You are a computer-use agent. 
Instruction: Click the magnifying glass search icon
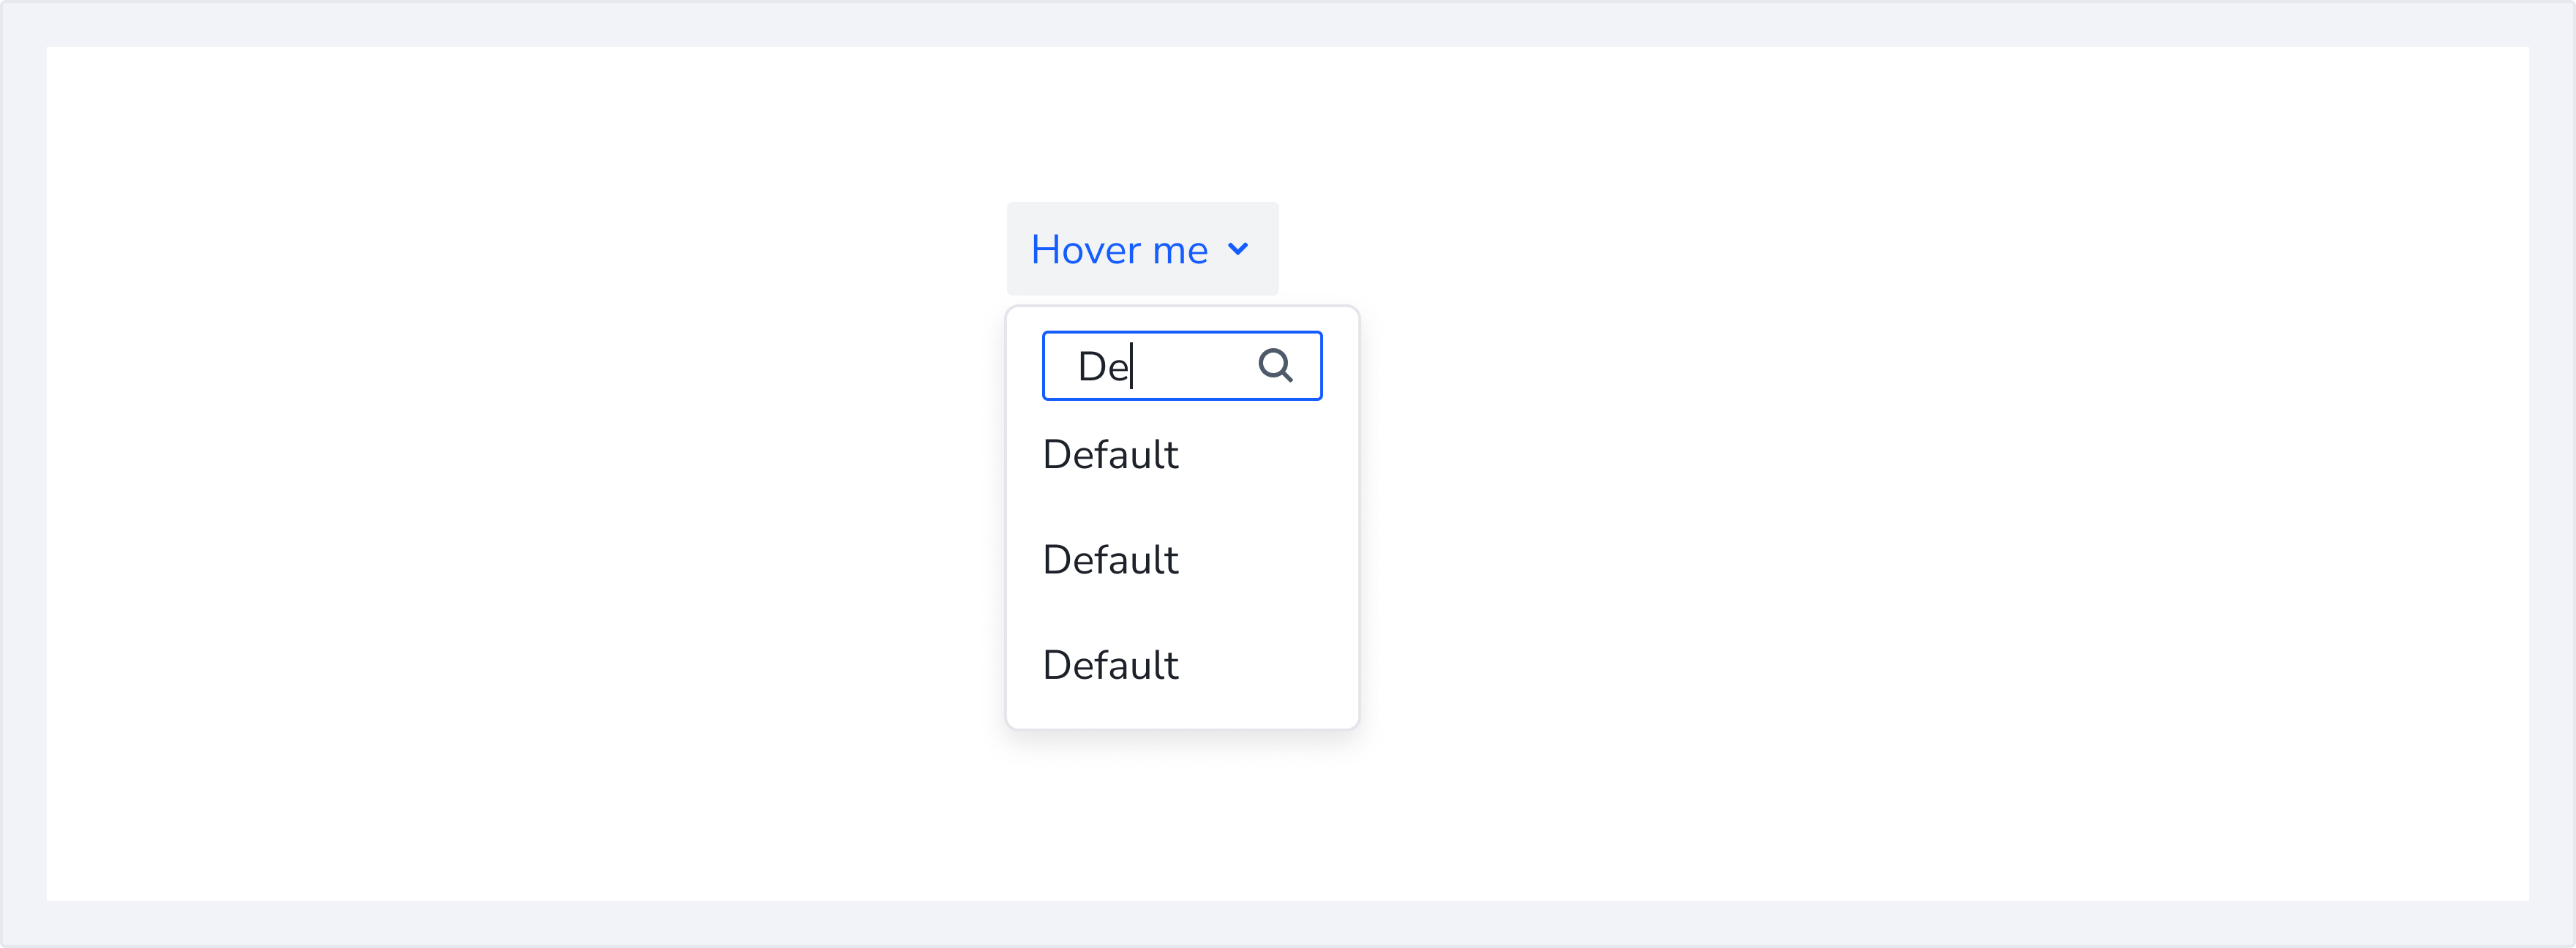1275,365
